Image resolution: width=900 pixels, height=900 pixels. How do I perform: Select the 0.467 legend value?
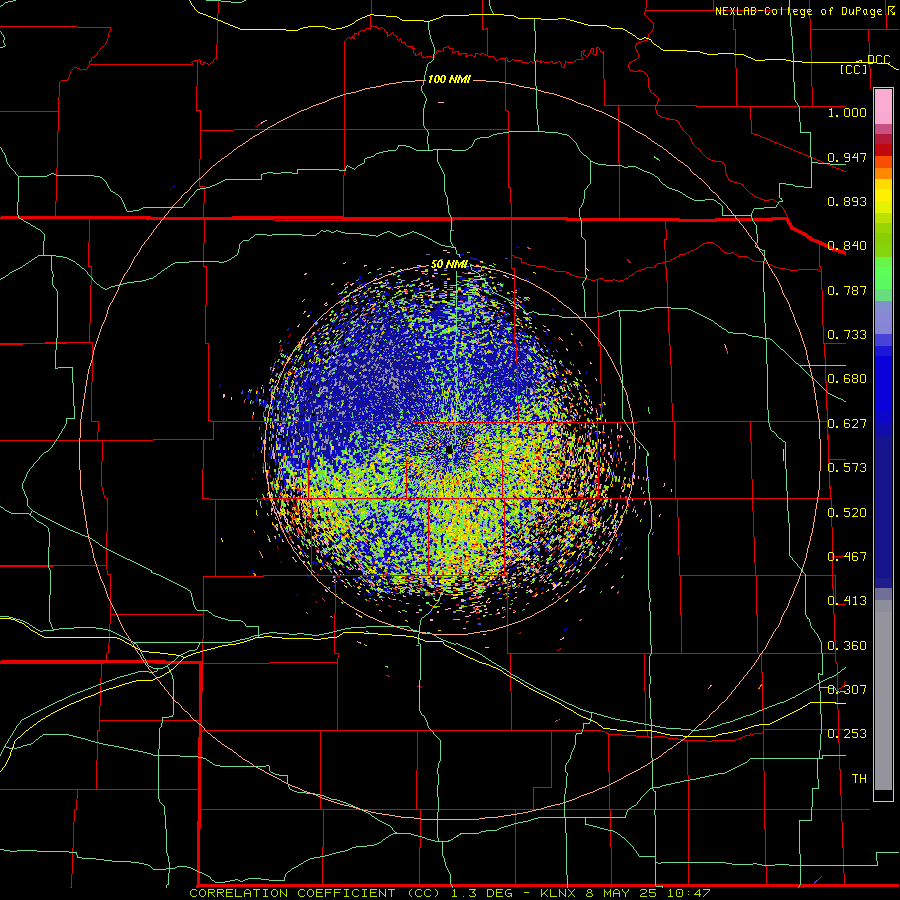point(847,557)
